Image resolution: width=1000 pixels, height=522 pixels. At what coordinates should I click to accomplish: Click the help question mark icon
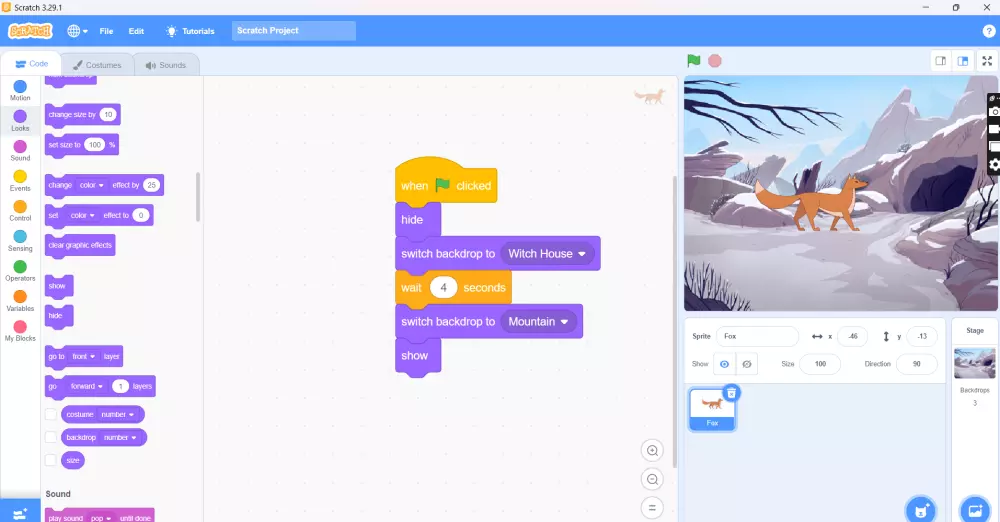(989, 31)
